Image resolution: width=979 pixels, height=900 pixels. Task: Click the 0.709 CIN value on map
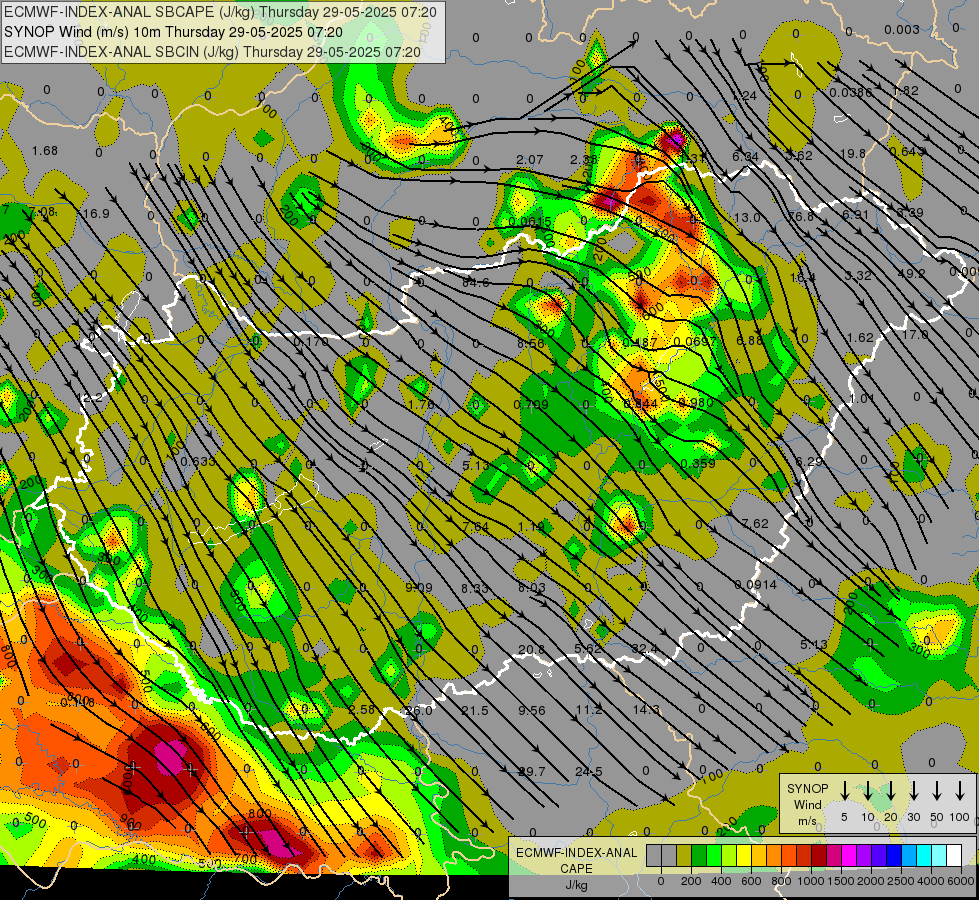(x=531, y=405)
